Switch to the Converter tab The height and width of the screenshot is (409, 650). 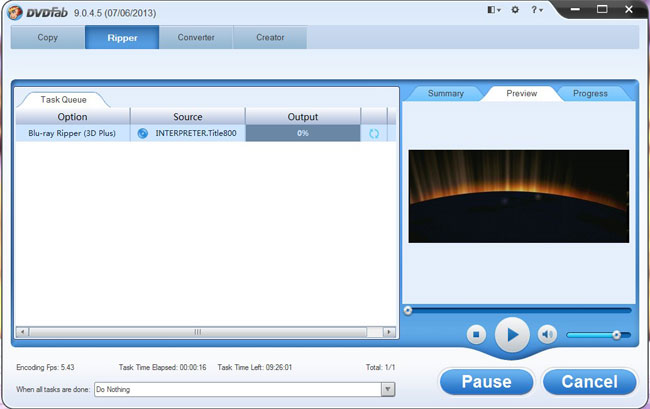(196, 37)
